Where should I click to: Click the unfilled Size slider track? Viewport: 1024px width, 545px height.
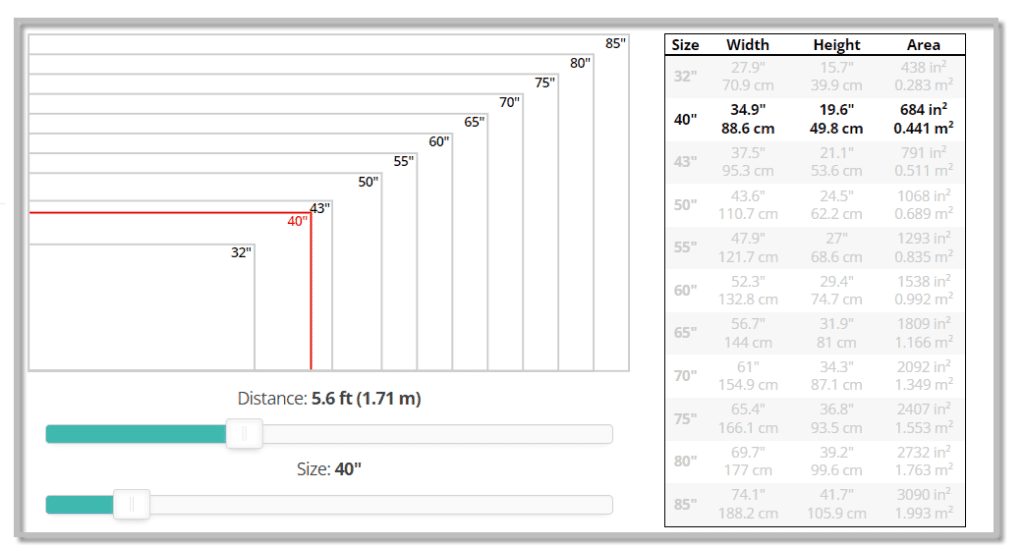click(380, 504)
